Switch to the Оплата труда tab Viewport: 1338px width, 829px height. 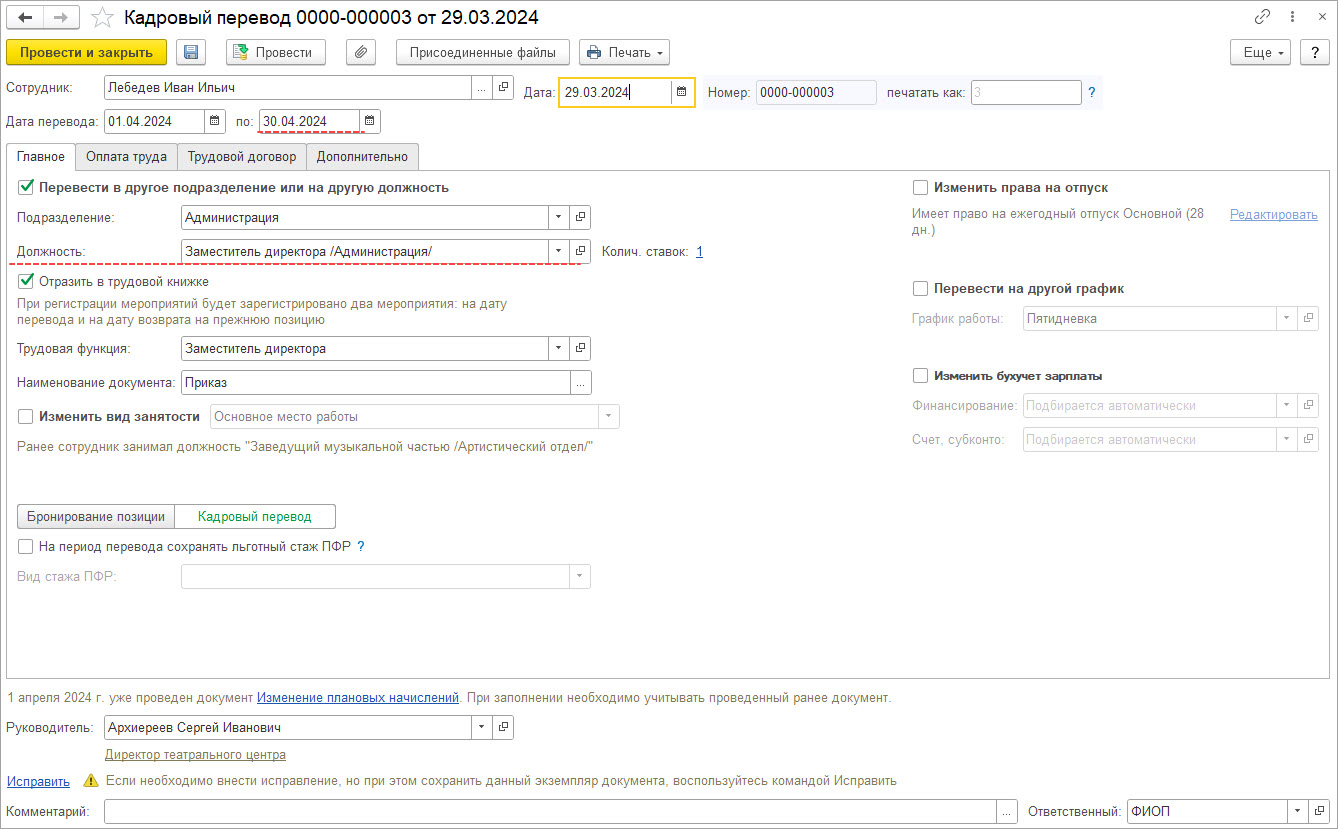coord(126,157)
